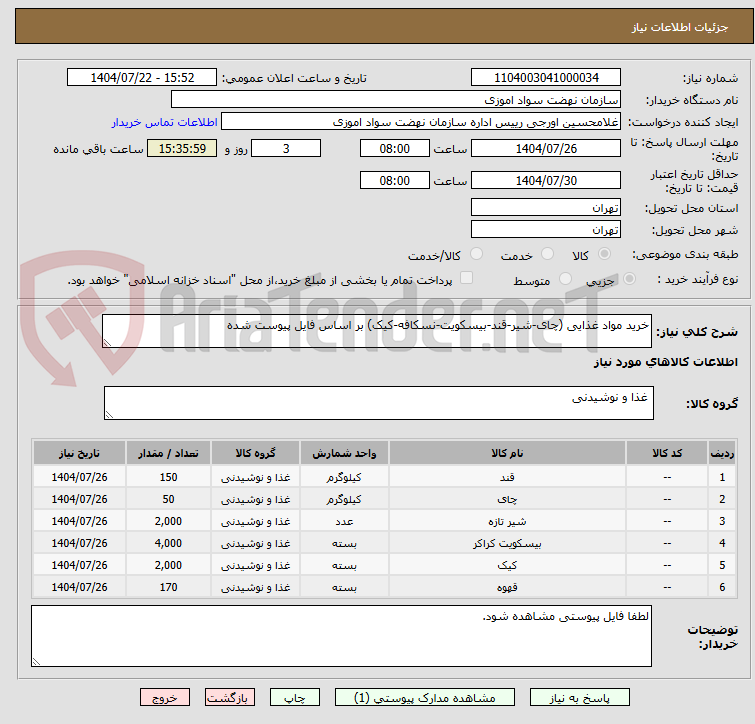Click the نام کالا column header
This screenshot has height=724, width=755.
pos(508,453)
